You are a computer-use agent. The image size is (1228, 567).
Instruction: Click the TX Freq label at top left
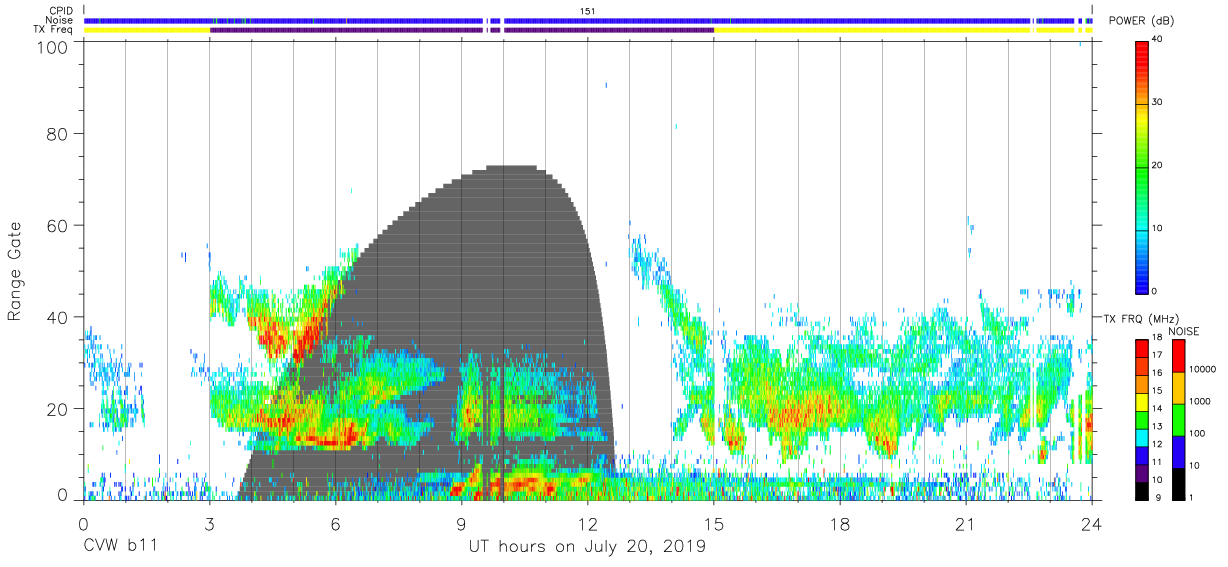(x=55, y=30)
